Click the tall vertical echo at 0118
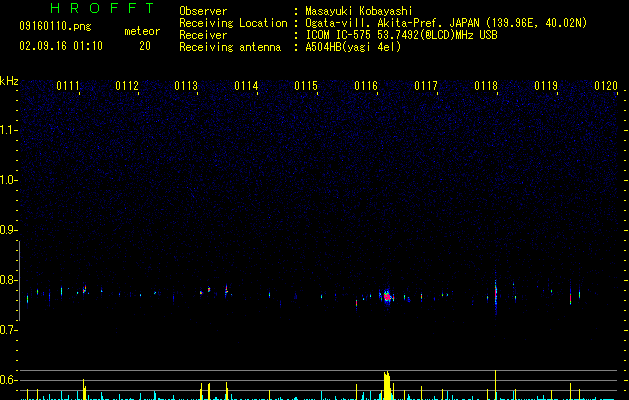 tap(496, 295)
